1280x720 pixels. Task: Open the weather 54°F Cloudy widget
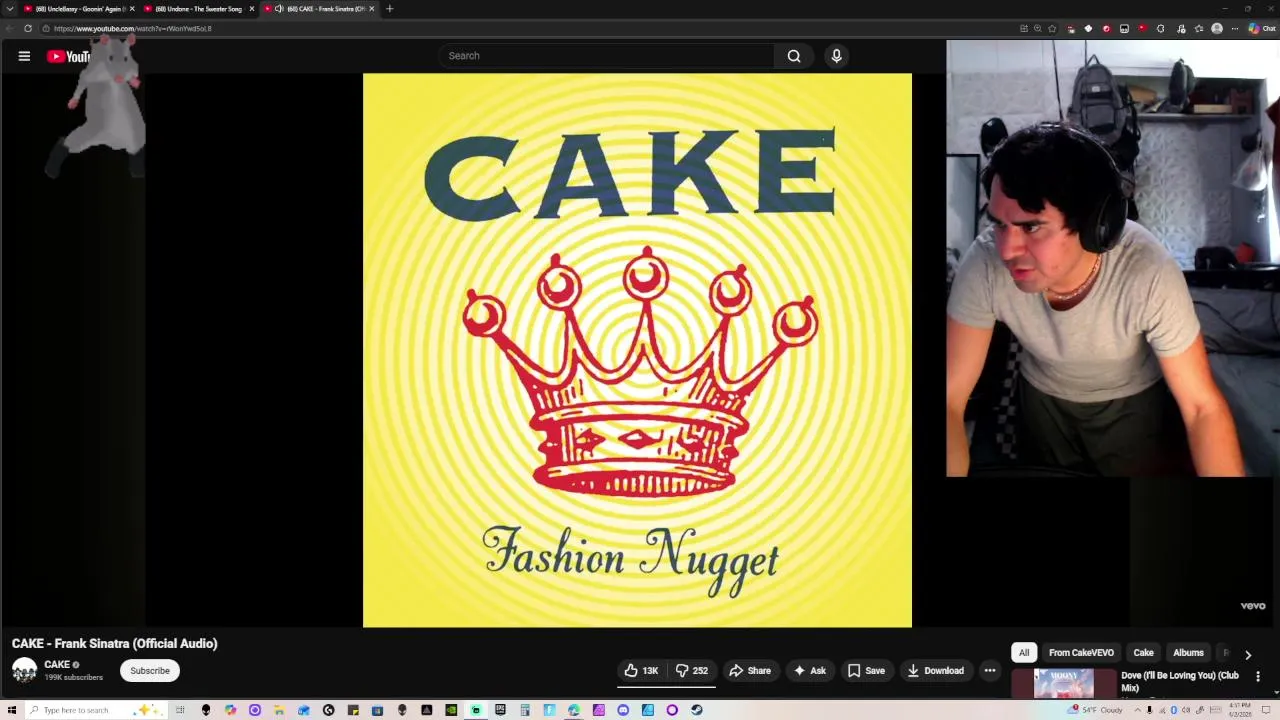[1095, 709]
